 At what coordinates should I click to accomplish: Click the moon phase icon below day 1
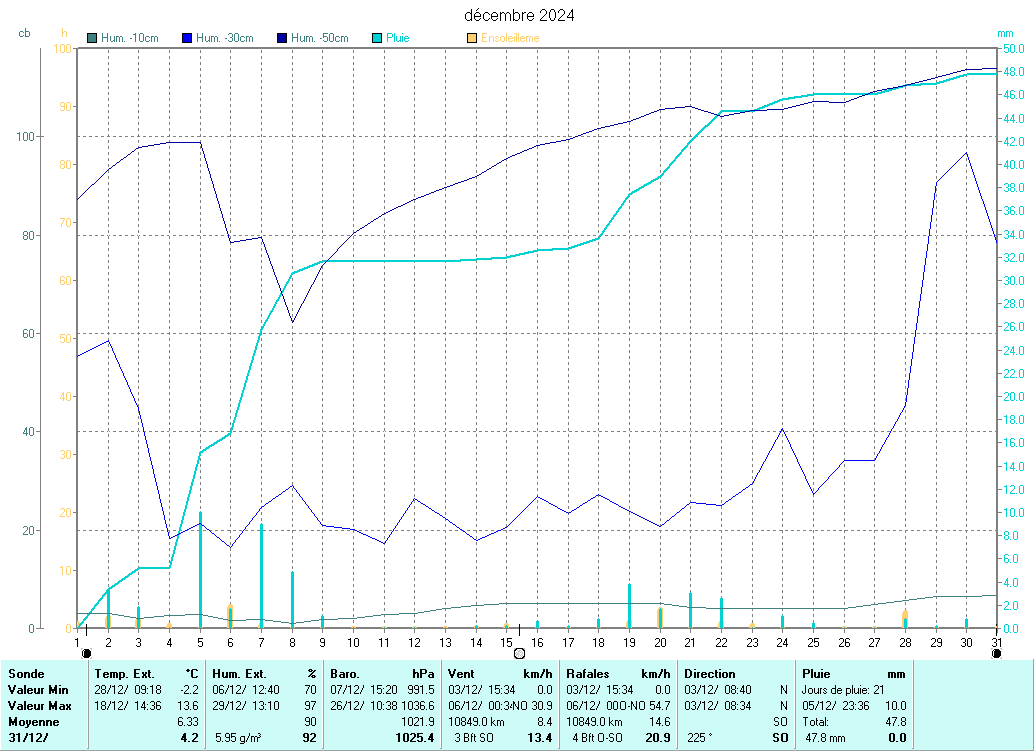pyautogui.click(x=86, y=653)
